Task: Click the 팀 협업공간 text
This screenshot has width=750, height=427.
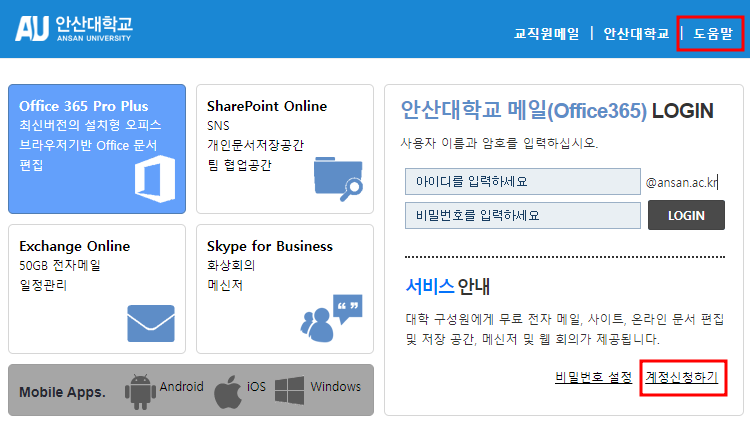Action: 239,165
